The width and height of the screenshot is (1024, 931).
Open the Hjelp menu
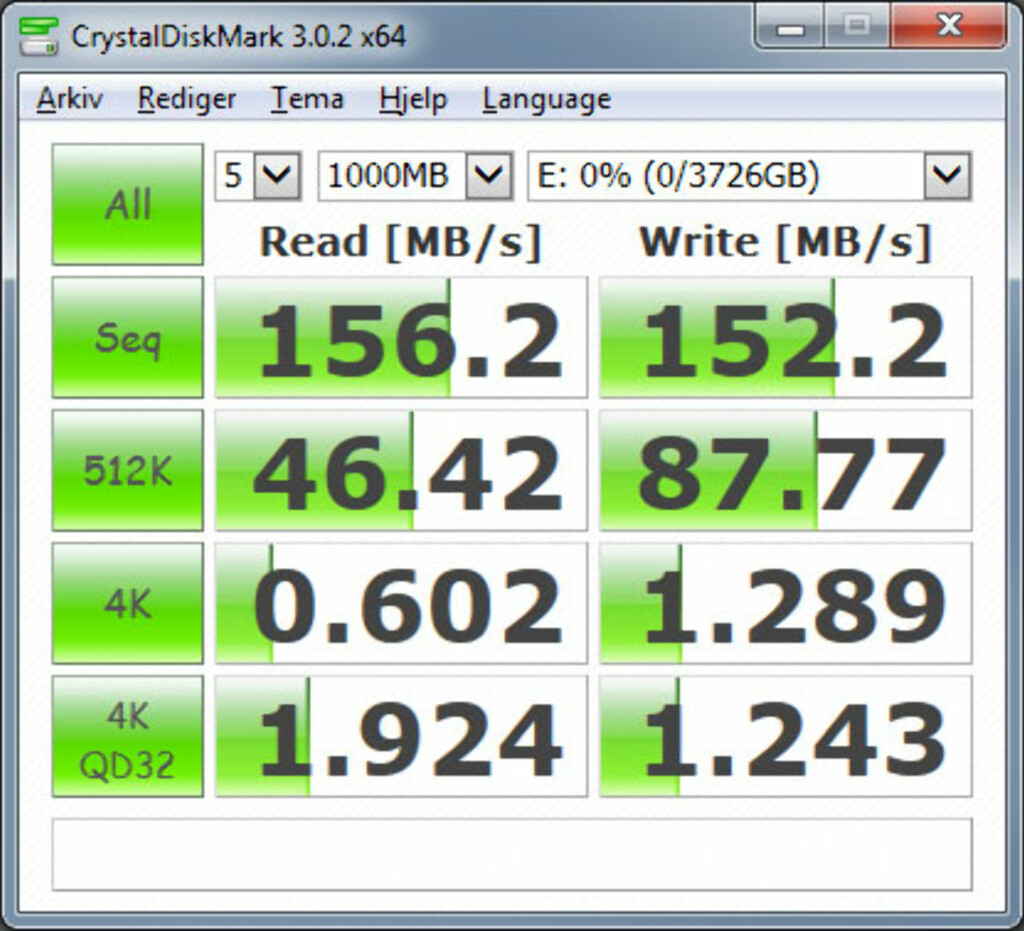[413, 99]
